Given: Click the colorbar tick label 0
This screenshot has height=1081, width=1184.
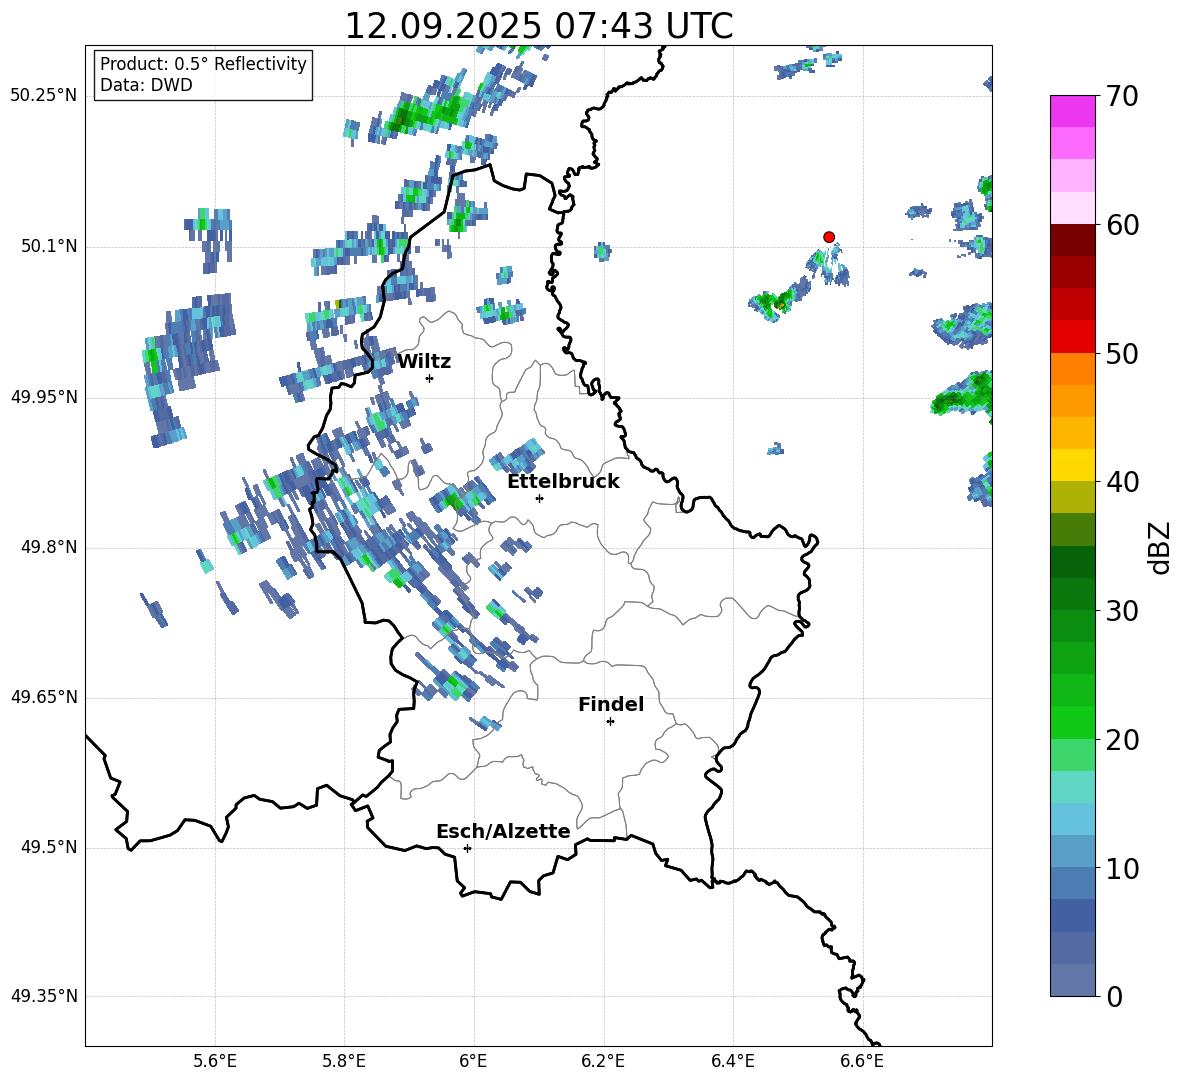Looking at the screenshot, I should click(1114, 996).
